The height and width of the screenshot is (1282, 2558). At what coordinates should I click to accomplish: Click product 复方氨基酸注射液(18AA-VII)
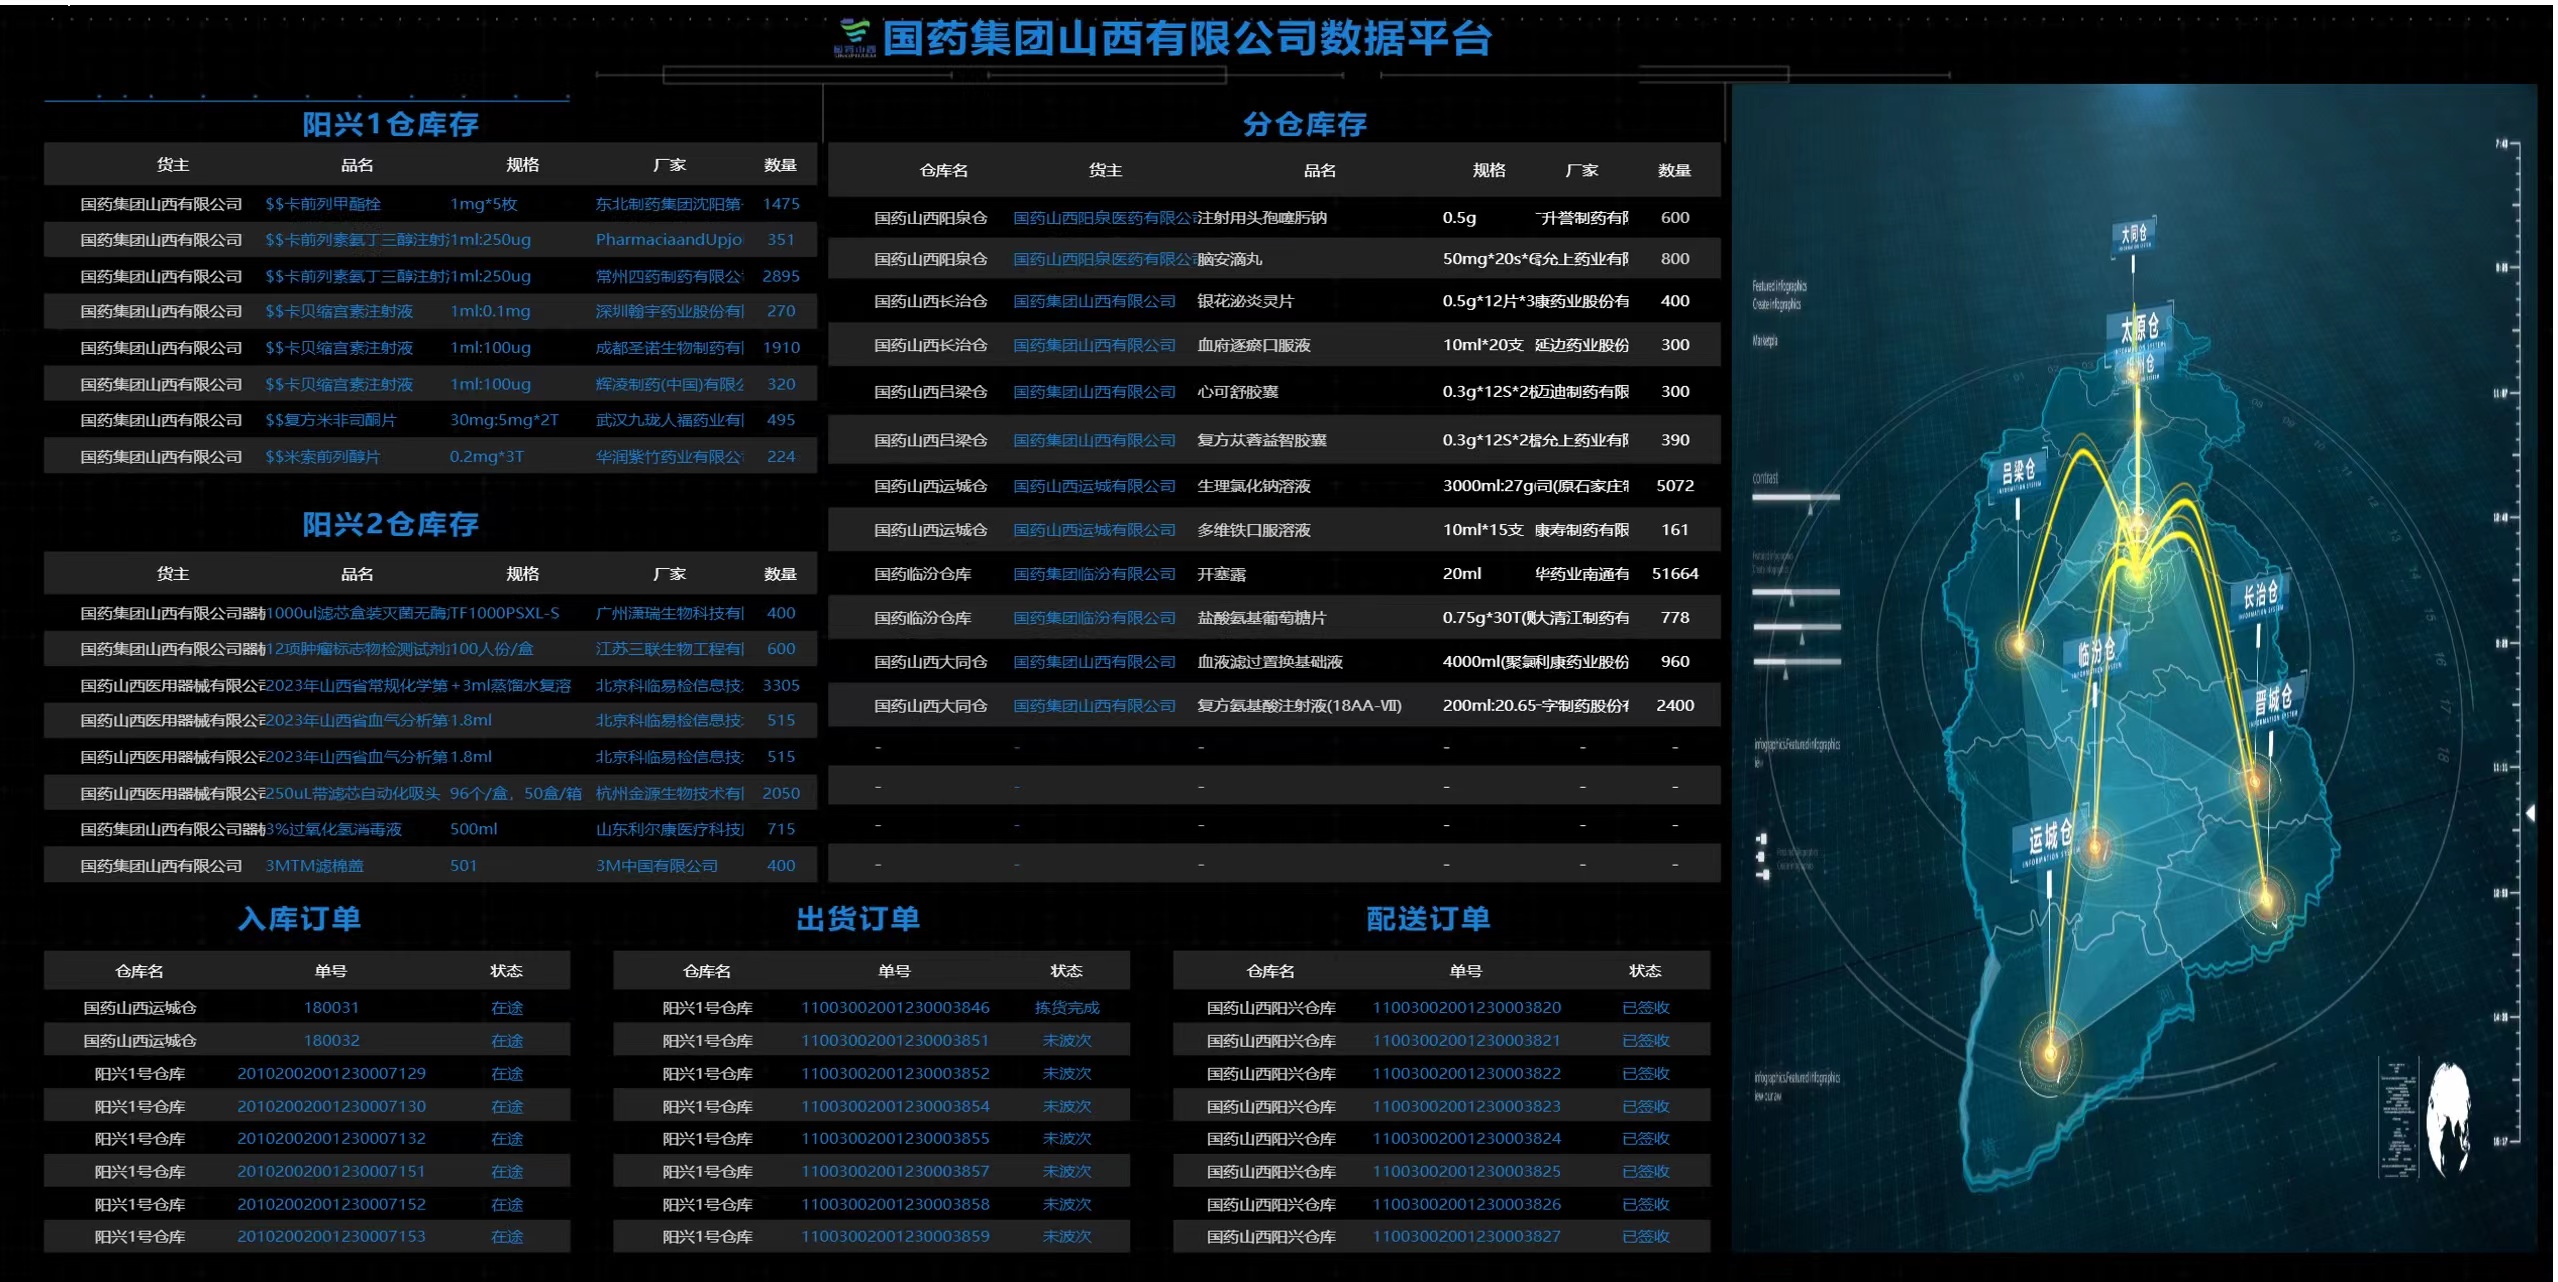point(1300,706)
